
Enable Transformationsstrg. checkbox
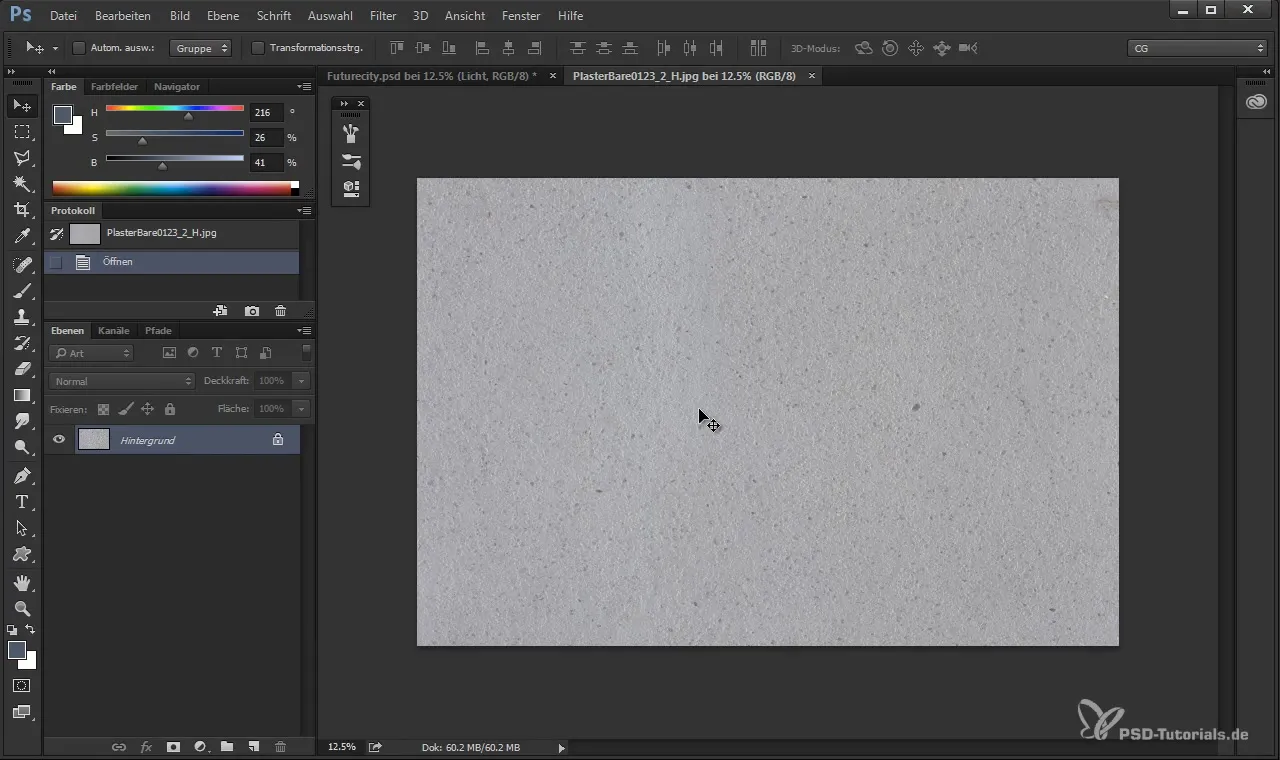(258, 48)
